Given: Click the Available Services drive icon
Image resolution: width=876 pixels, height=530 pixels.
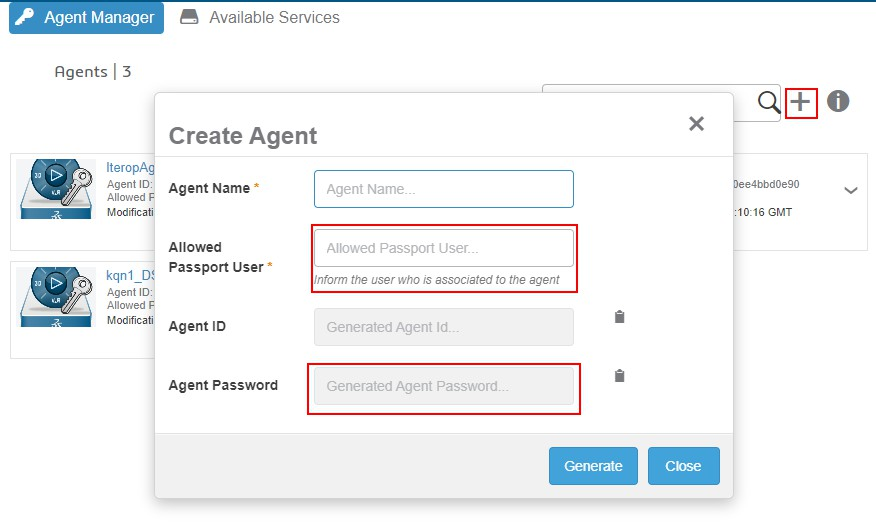Looking at the screenshot, I should pos(189,17).
